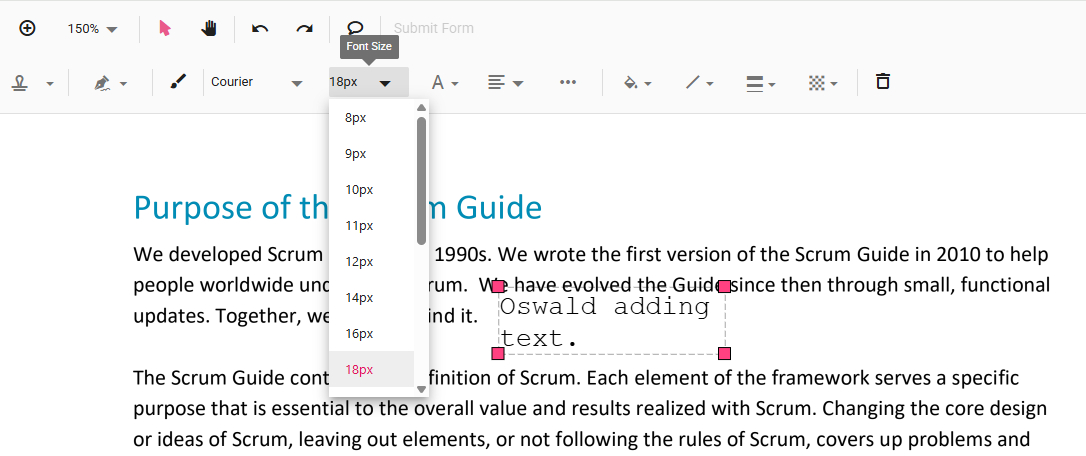Click font size list scroll up arrow
This screenshot has height=456, width=1086.
coord(421,107)
